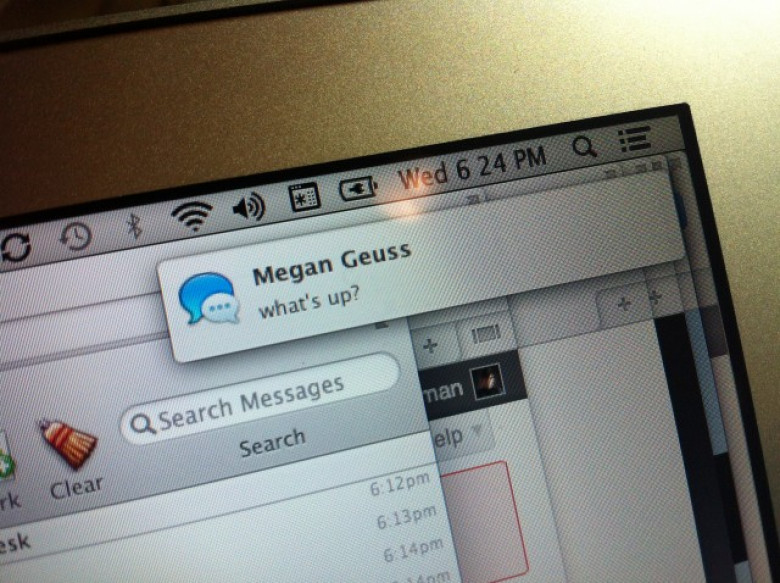Click the 'what's up?' notification text
Image resolution: width=780 pixels, height=583 pixels.
308,303
